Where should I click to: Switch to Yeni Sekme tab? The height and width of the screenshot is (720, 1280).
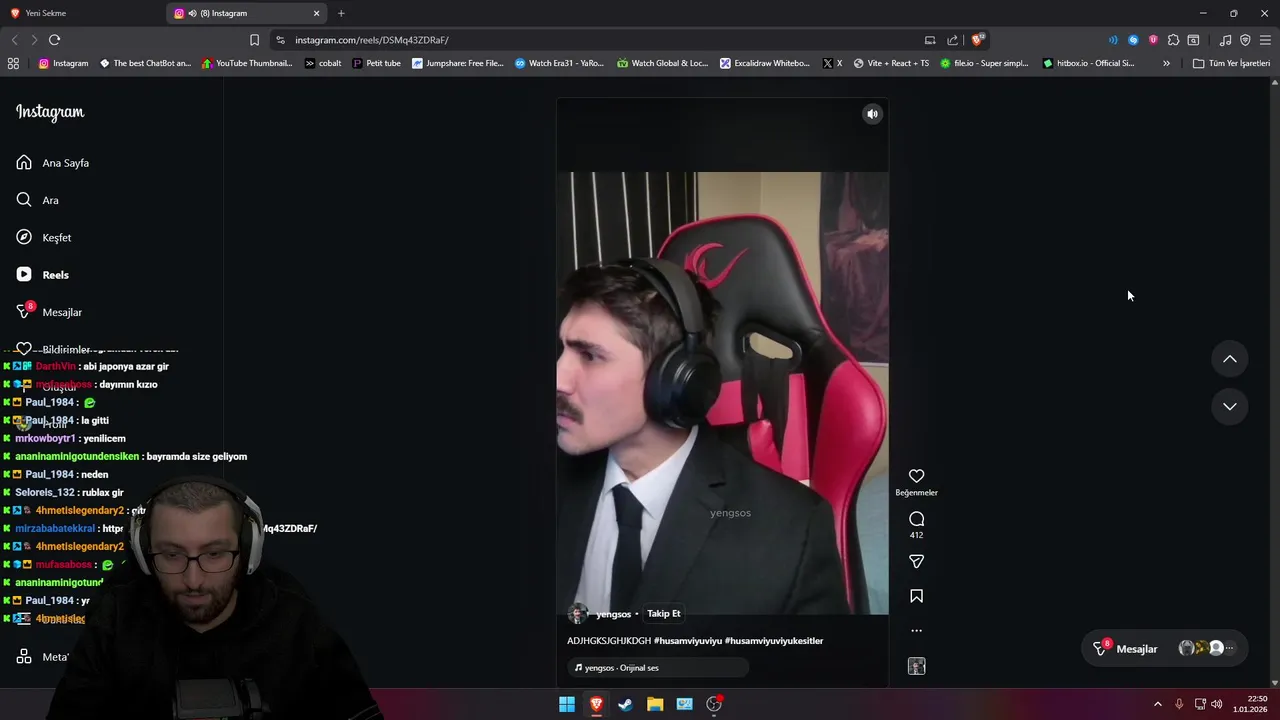click(80, 13)
